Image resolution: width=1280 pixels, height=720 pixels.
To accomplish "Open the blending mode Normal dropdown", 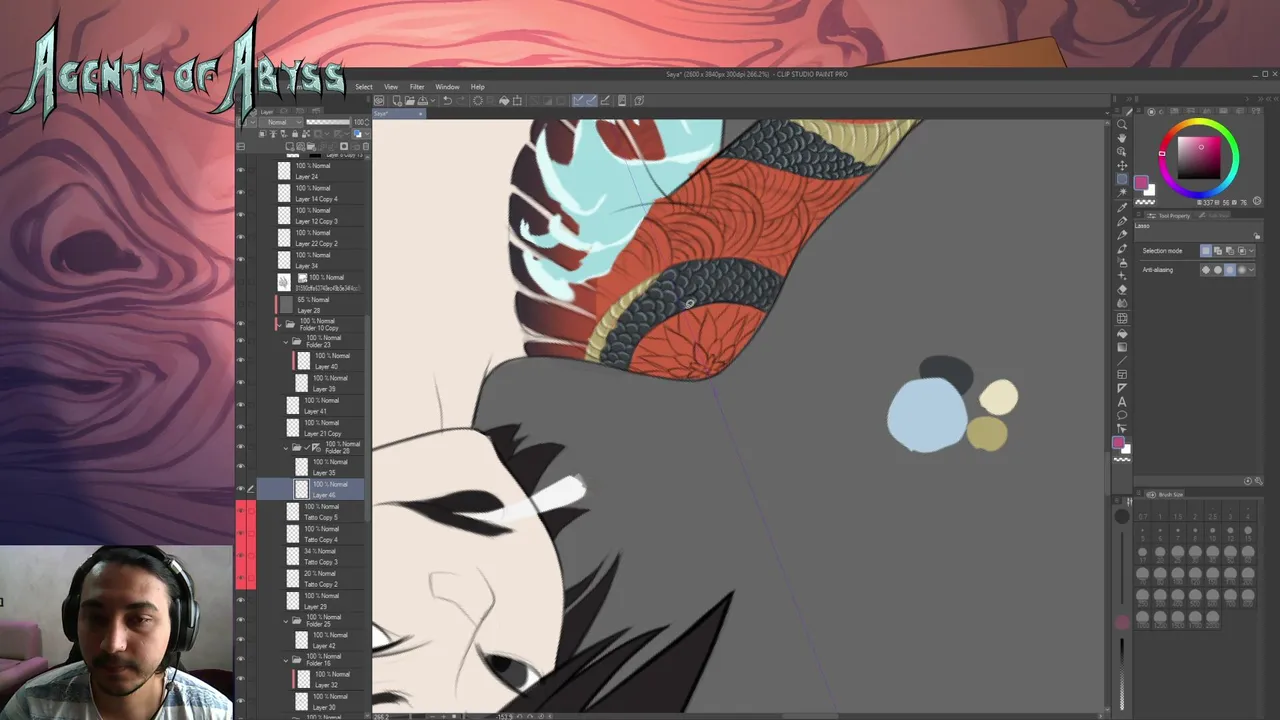I will pyautogui.click(x=280, y=122).
